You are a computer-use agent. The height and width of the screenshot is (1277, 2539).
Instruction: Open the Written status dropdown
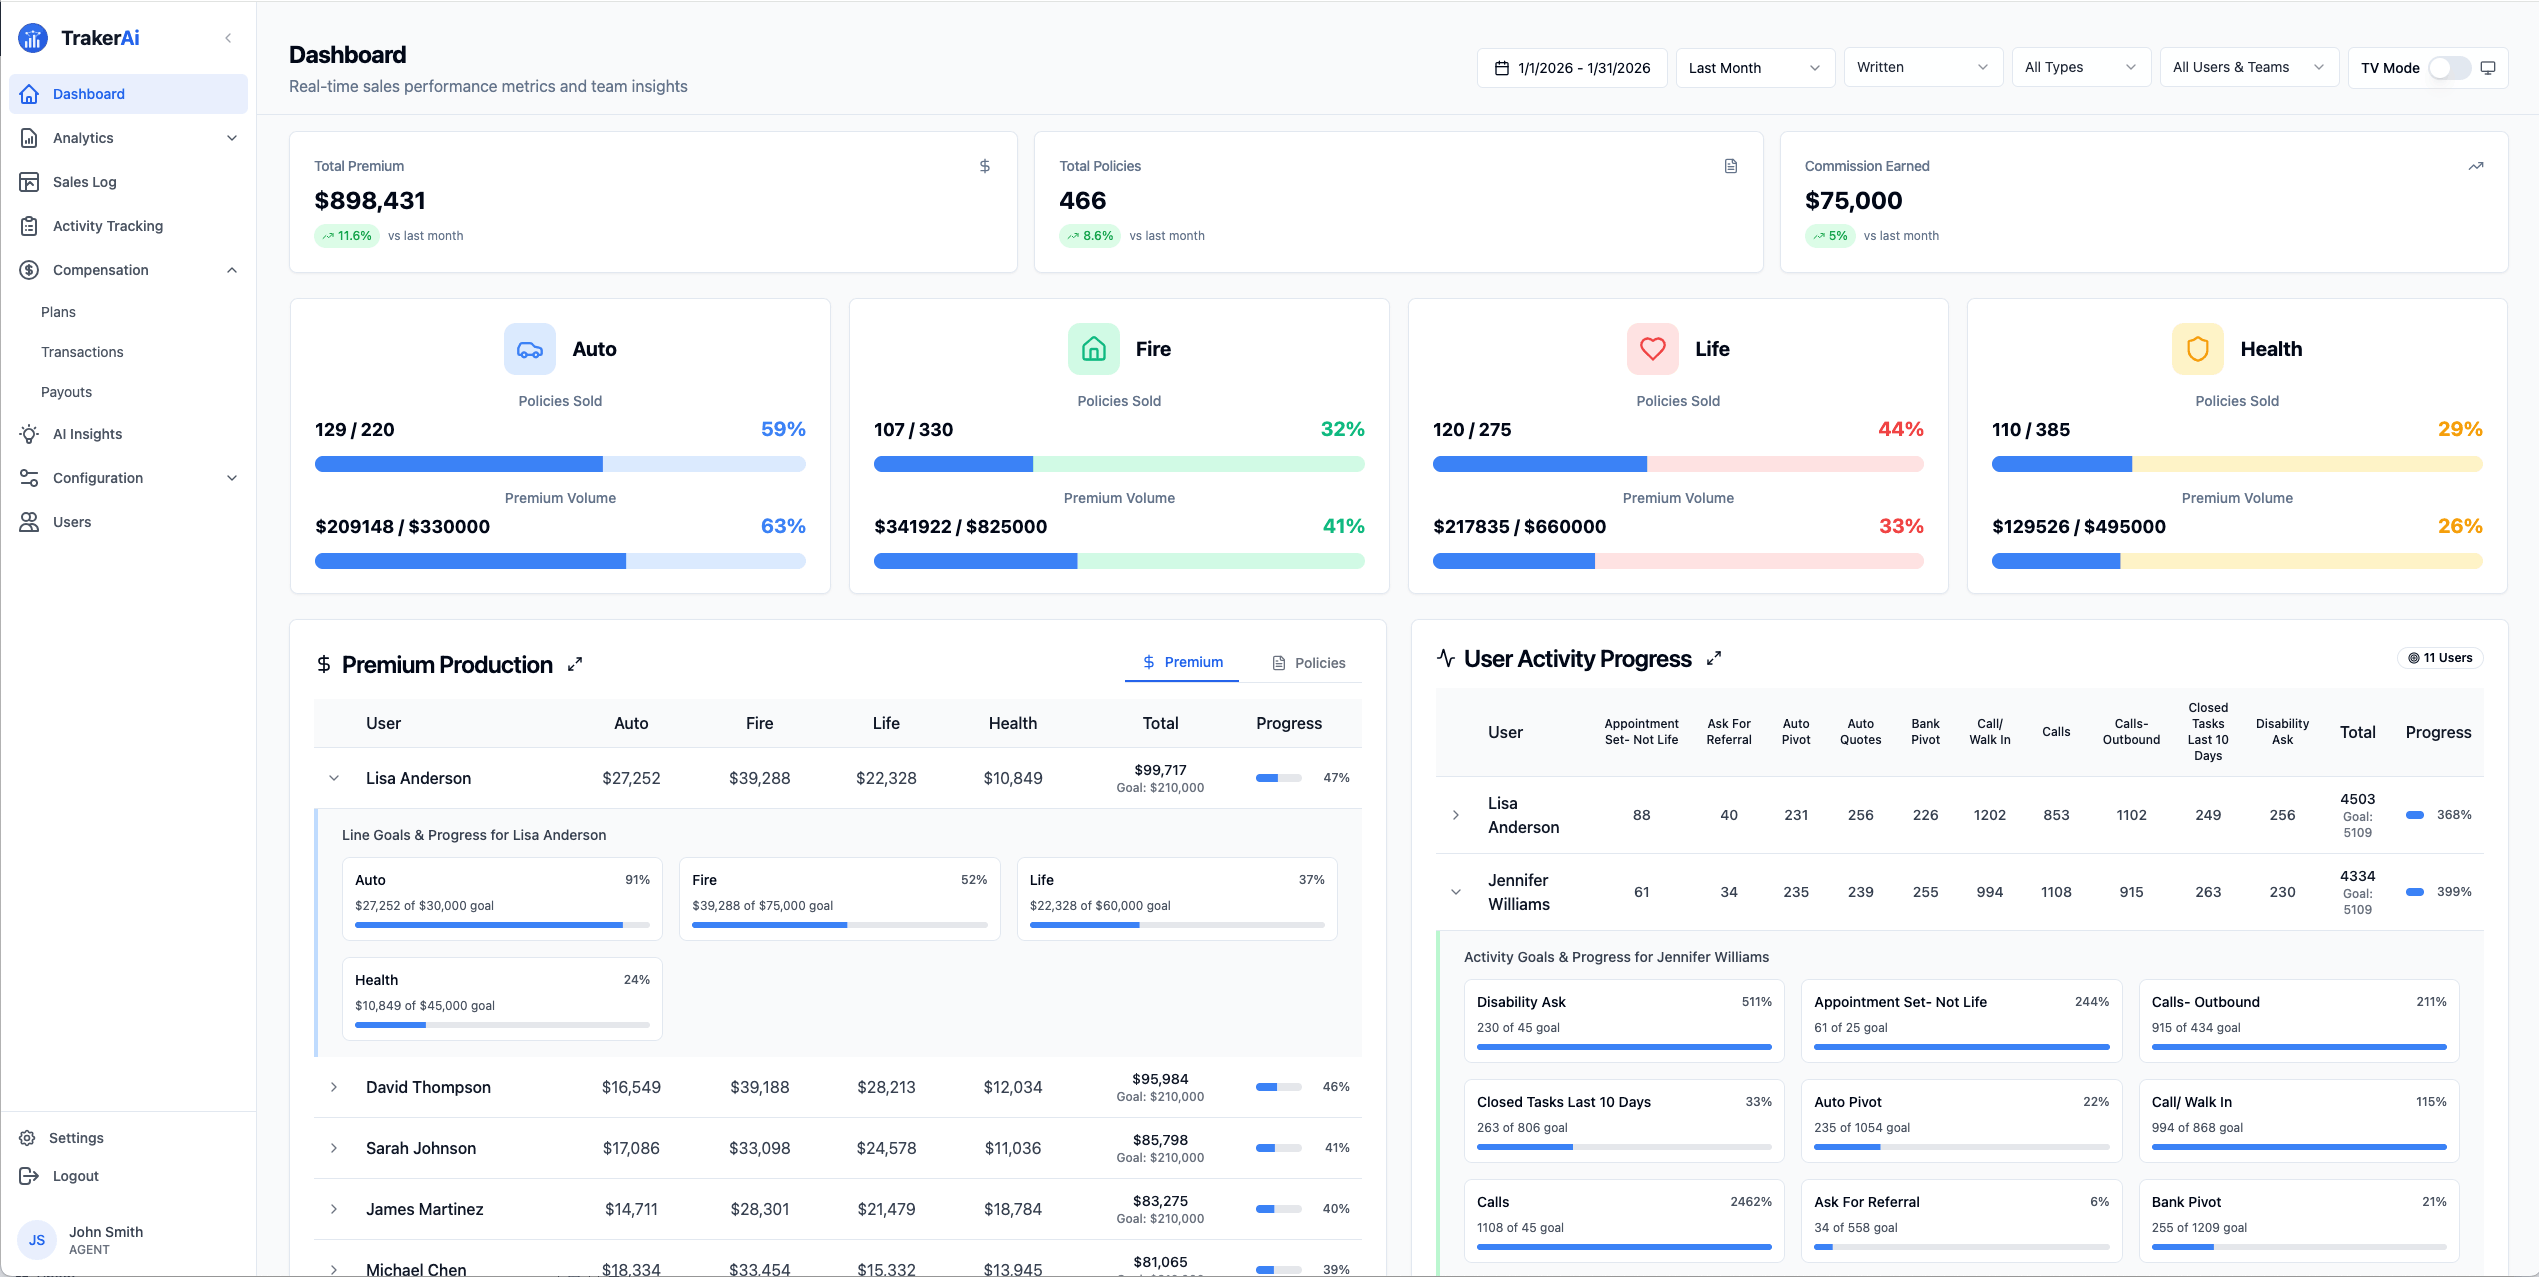pyautogui.click(x=1921, y=67)
